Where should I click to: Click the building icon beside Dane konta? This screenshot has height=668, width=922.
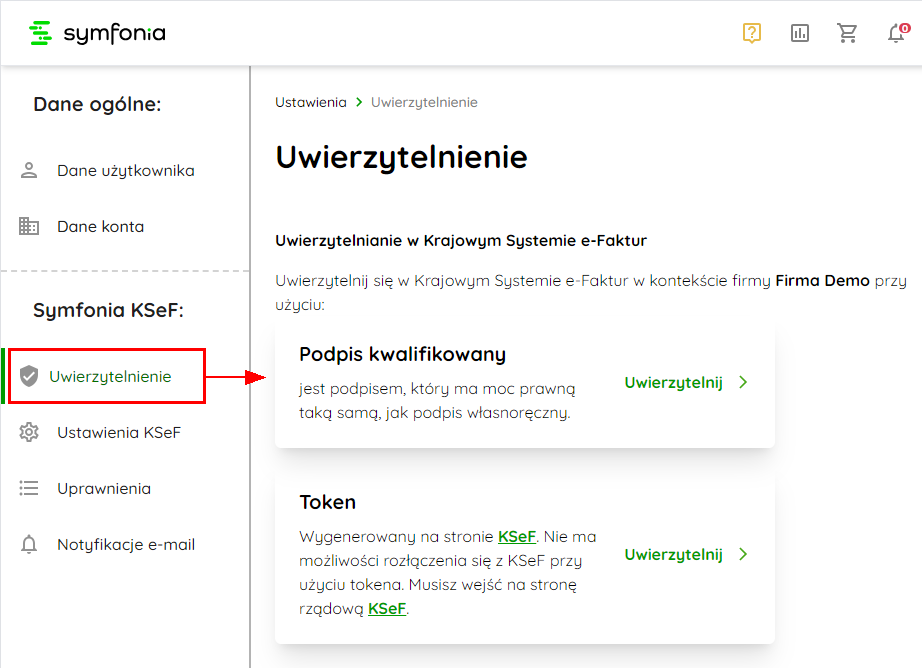[29, 226]
